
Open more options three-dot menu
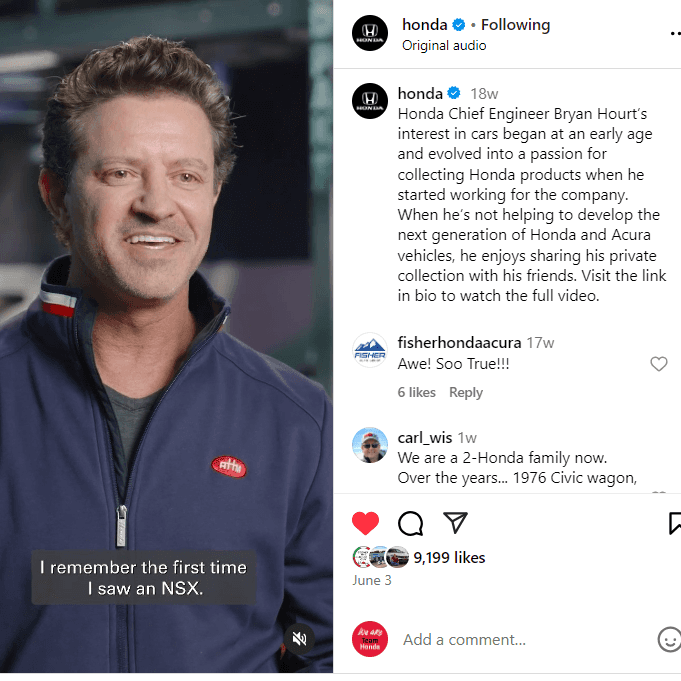675,33
